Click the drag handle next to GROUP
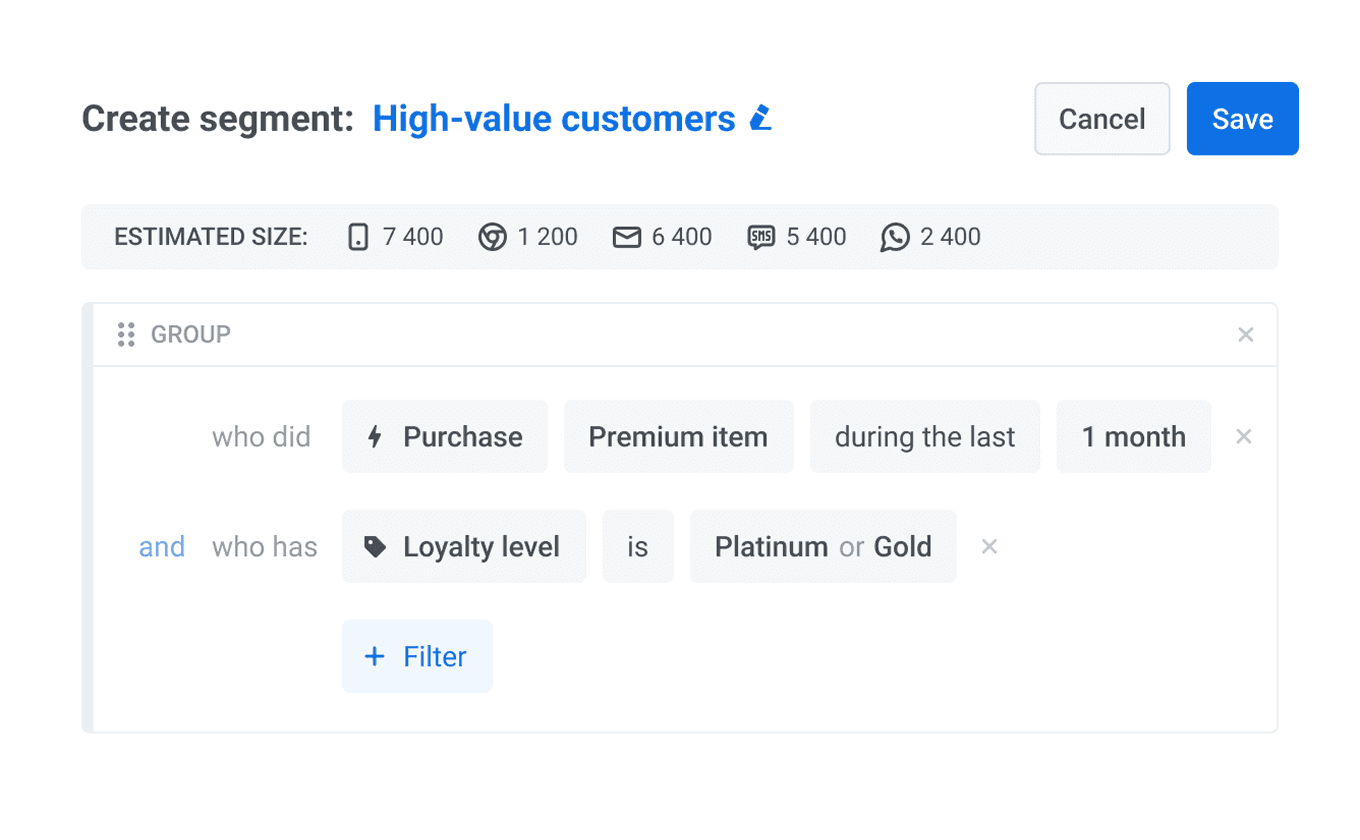Image resolution: width=1360 pixels, height=840 pixels. coord(126,334)
